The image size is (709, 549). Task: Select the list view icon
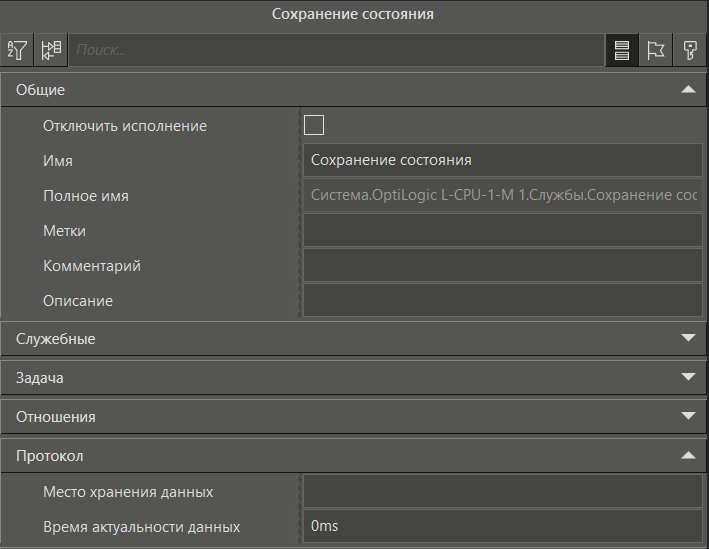click(x=622, y=50)
